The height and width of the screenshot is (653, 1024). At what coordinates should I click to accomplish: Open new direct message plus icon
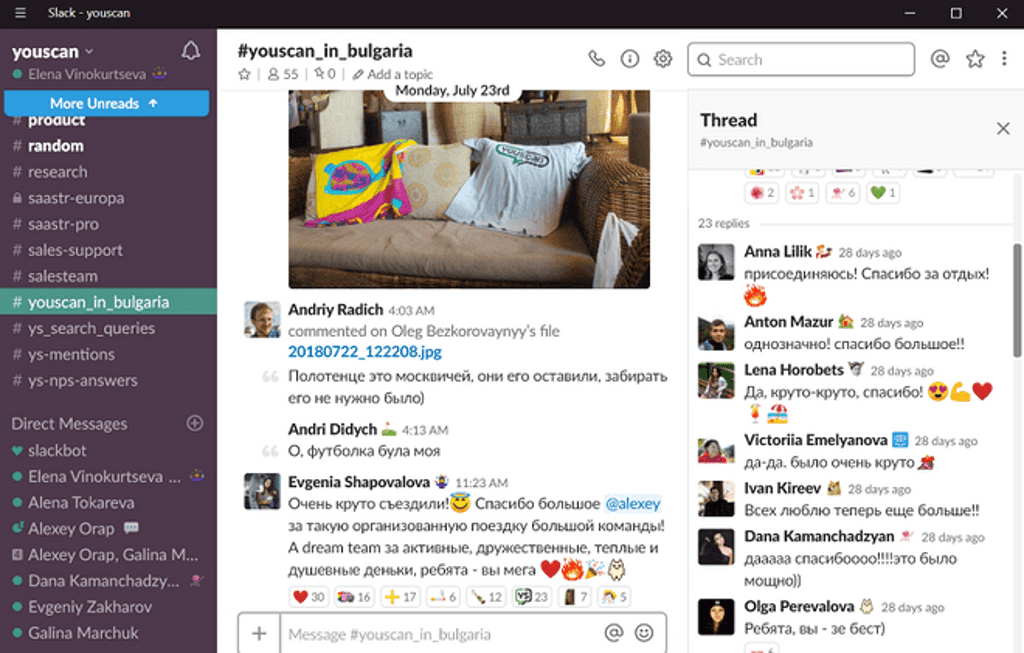pos(195,423)
